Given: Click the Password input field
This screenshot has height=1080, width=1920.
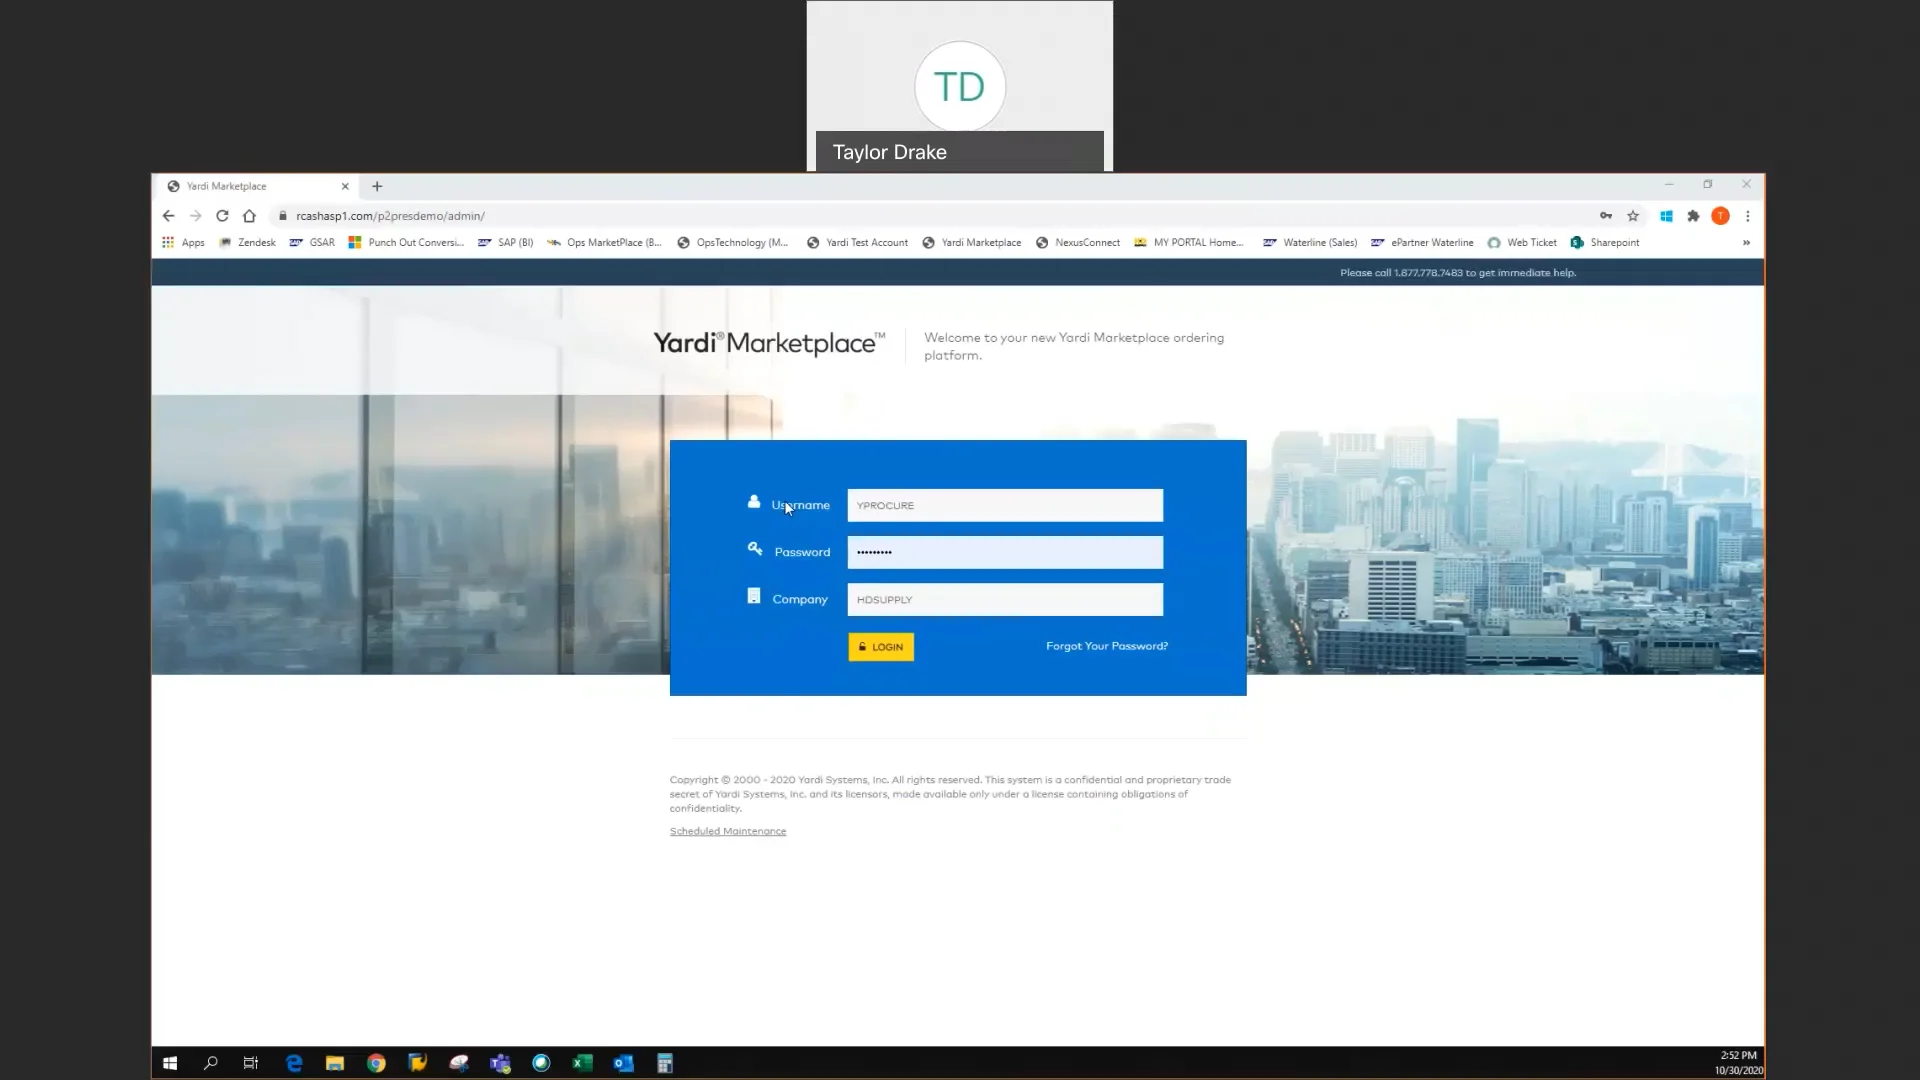Looking at the screenshot, I should pos(1005,552).
